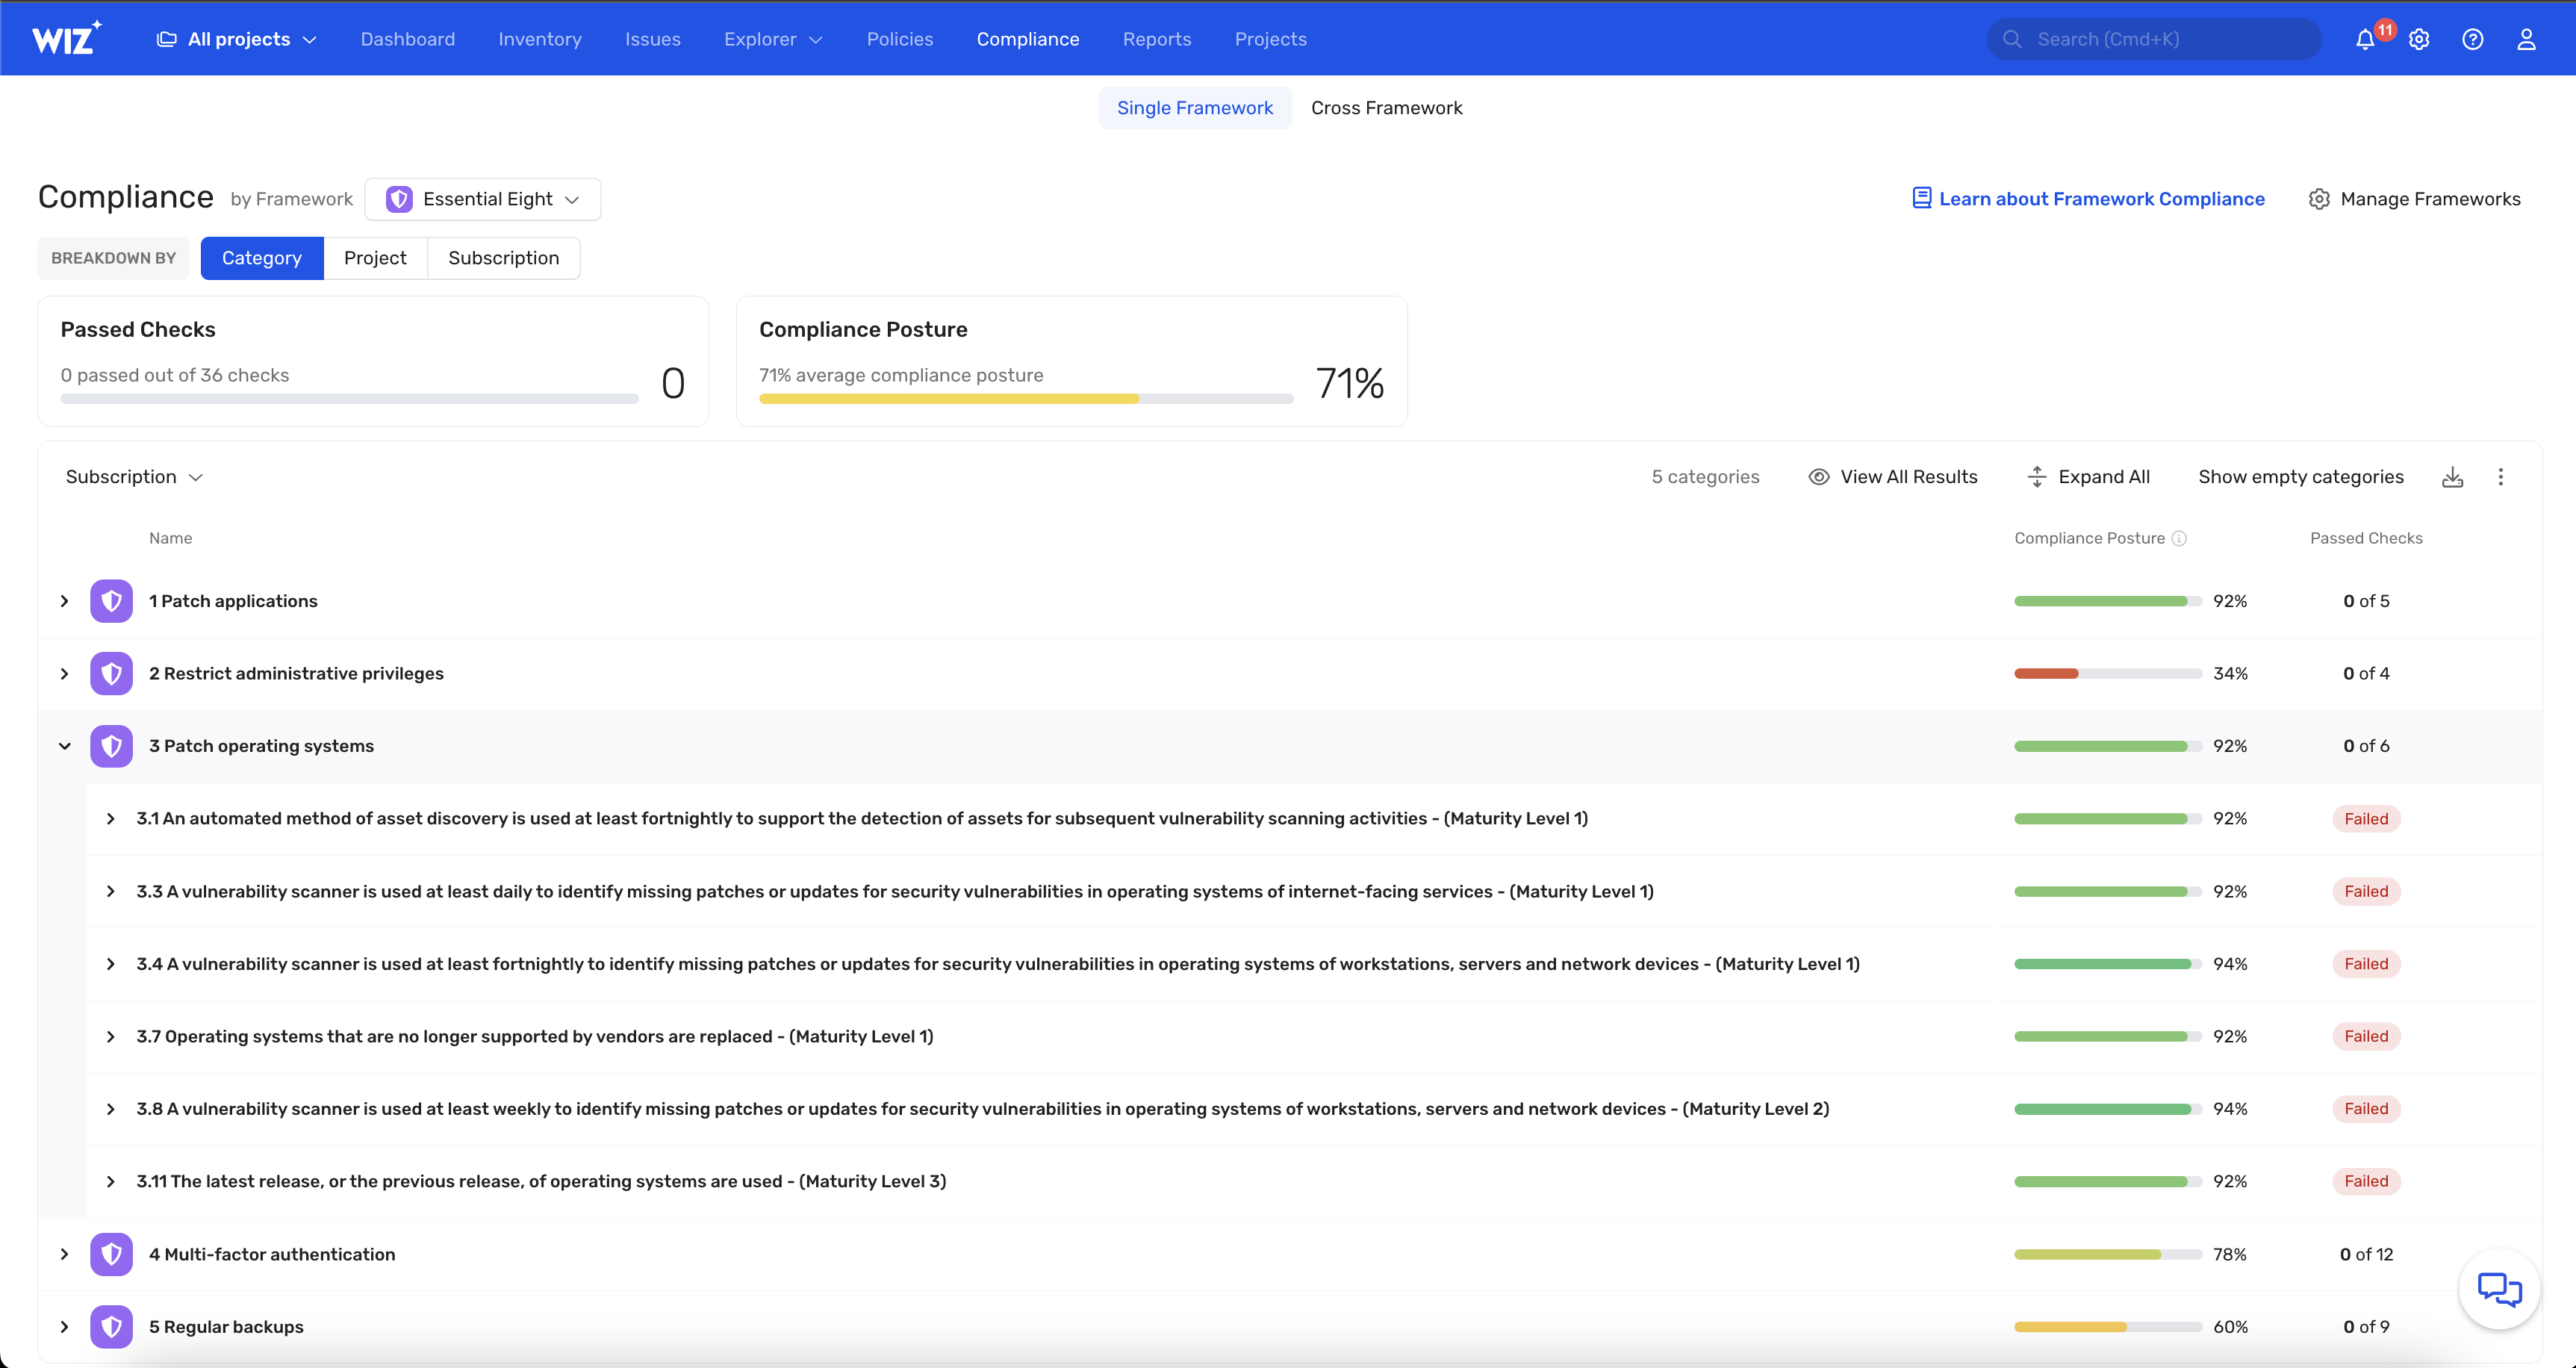Open Learn about Framework Compliance link

pos(2088,199)
